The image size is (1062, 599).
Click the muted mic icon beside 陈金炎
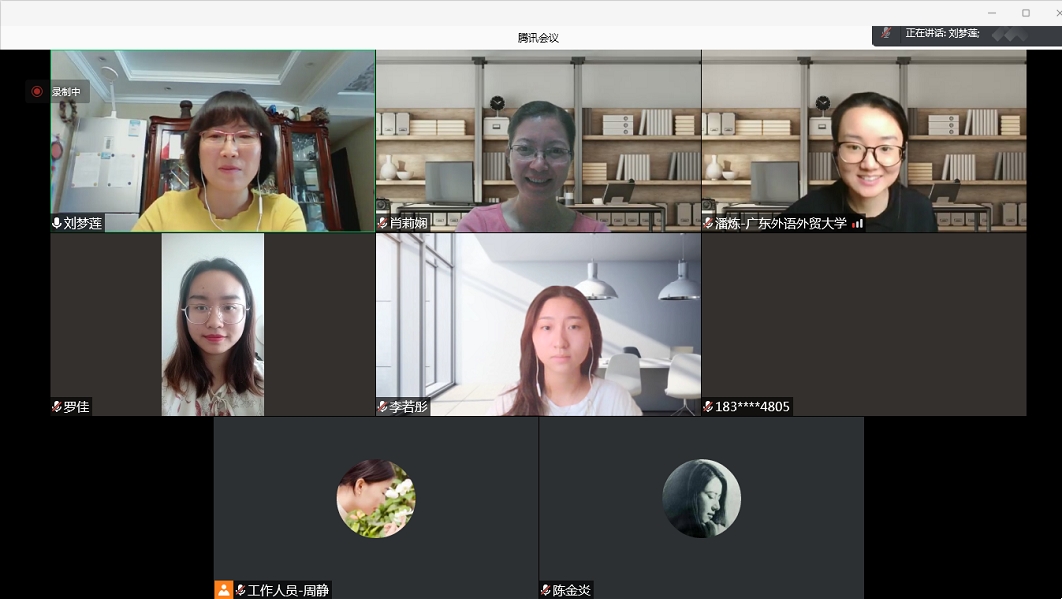tap(546, 590)
